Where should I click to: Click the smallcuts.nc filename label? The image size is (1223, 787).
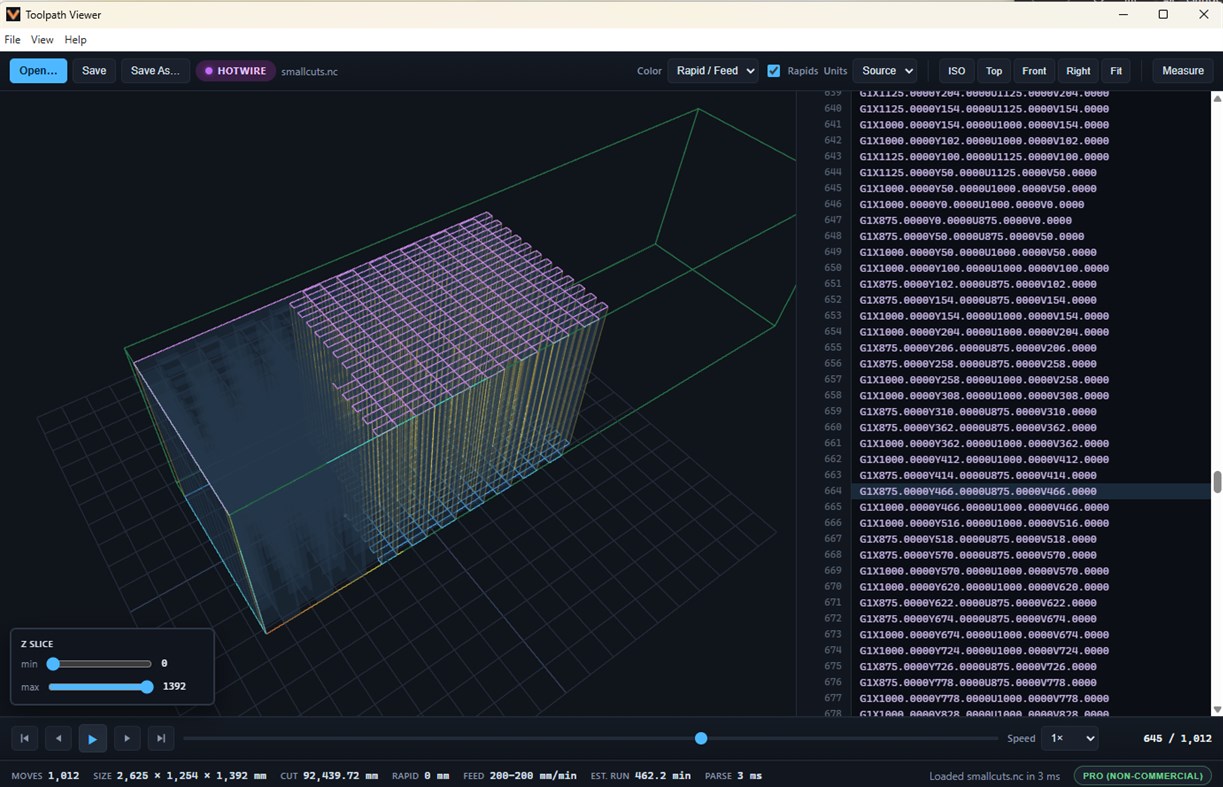point(309,72)
